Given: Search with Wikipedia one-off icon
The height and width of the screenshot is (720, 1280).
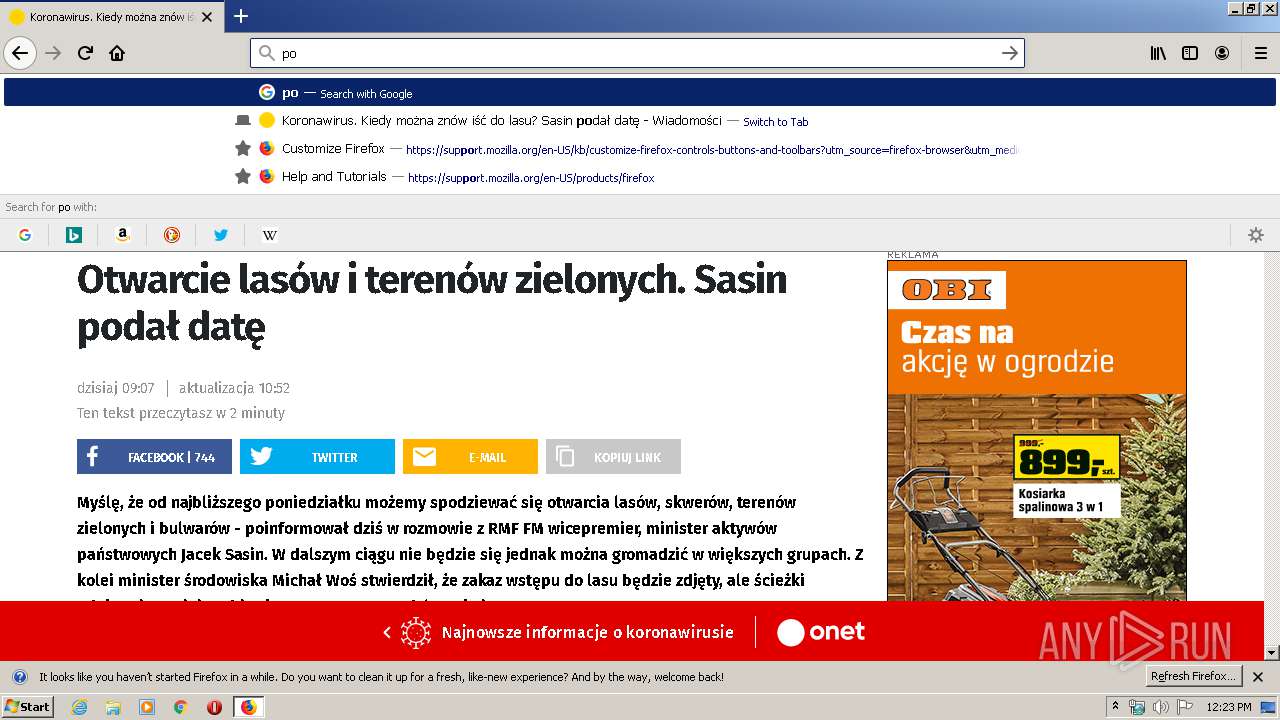Looking at the screenshot, I should click(x=270, y=235).
